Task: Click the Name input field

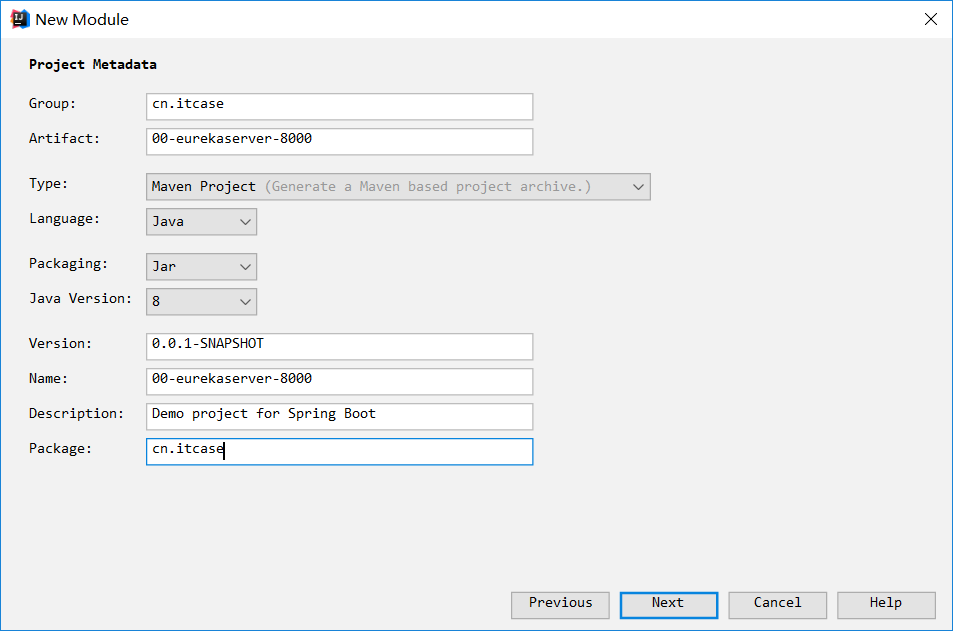Action: click(339, 381)
